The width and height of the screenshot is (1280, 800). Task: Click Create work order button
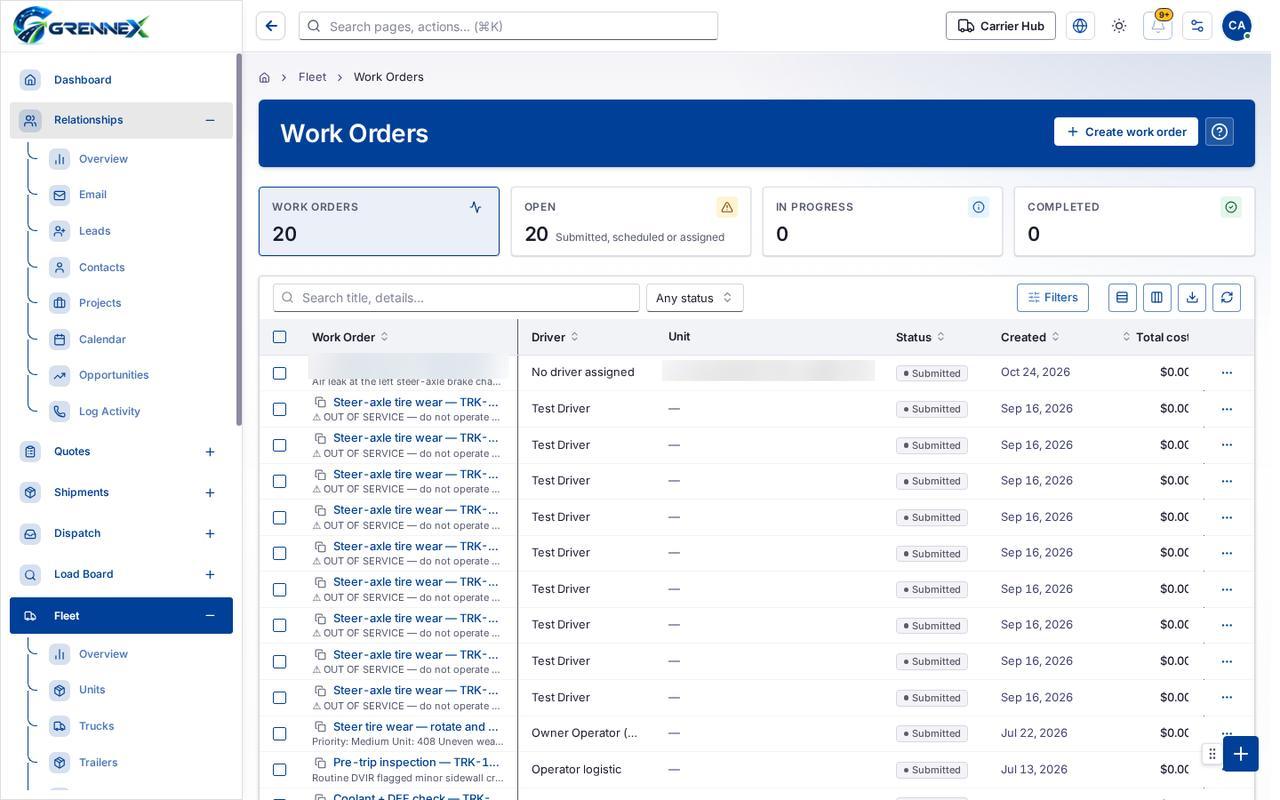point(1126,132)
